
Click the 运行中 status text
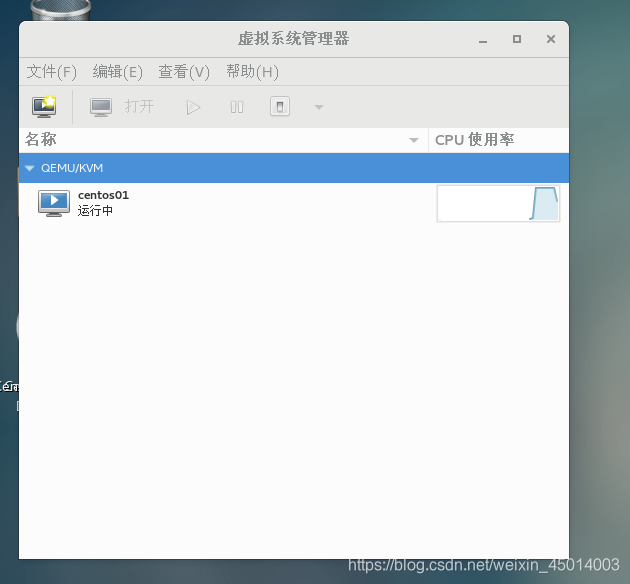[95, 210]
